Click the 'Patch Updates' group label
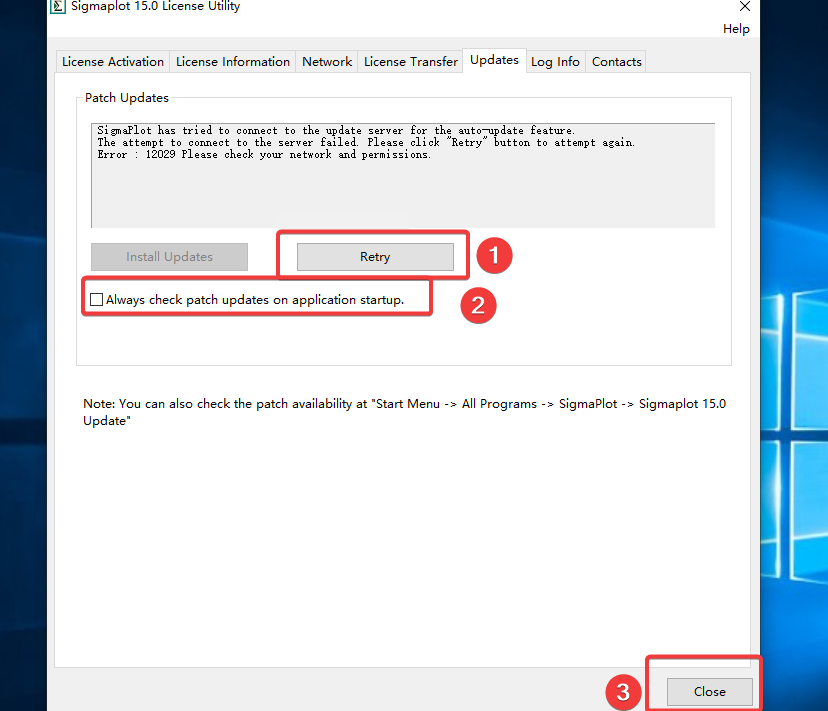This screenshot has height=711, width=828. click(127, 98)
